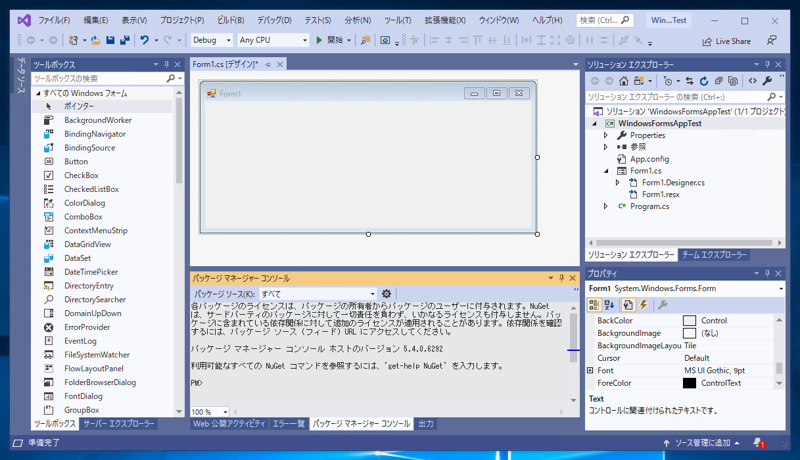Select DateTimePicker control in toolbox

pyautogui.click(x=91, y=272)
